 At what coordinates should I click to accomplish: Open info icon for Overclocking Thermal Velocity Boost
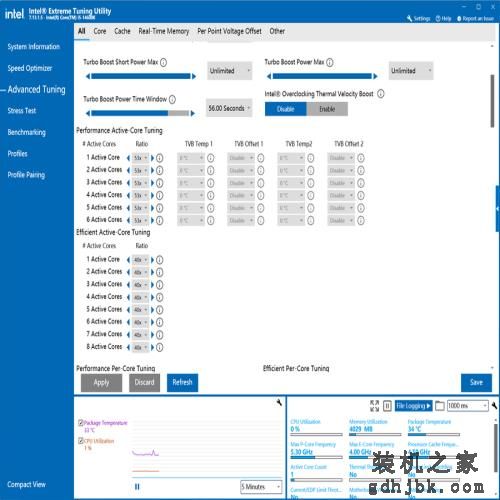[381, 94]
